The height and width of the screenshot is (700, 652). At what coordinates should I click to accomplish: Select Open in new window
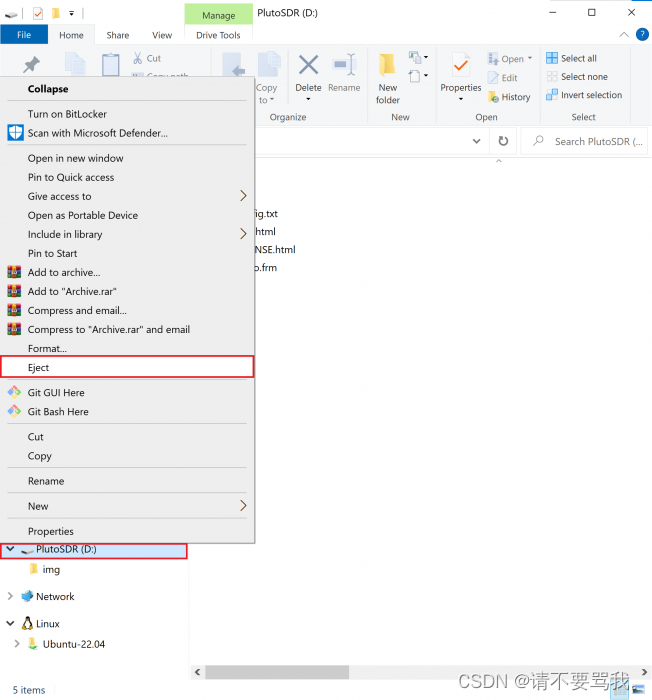click(128, 158)
